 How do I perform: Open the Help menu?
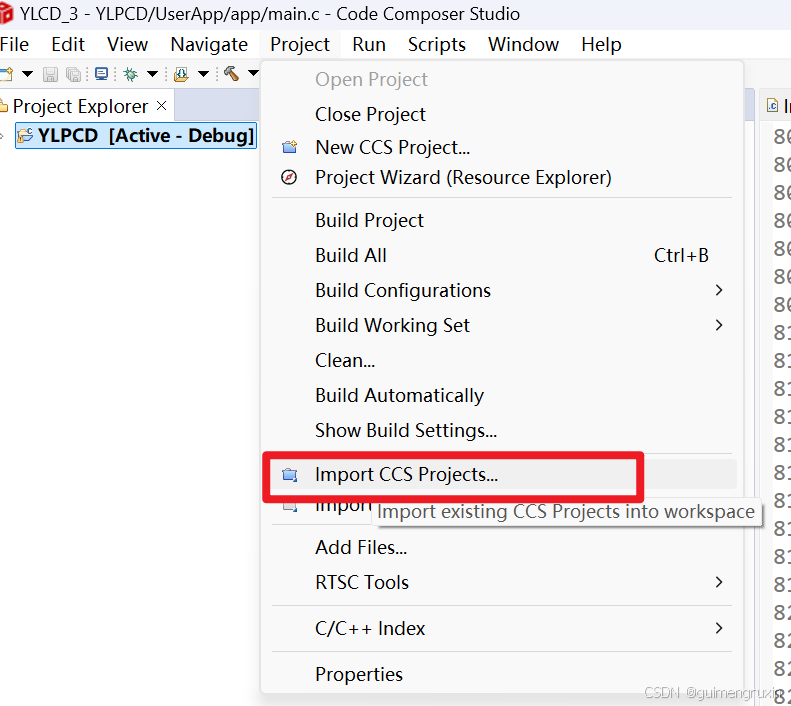(x=601, y=45)
